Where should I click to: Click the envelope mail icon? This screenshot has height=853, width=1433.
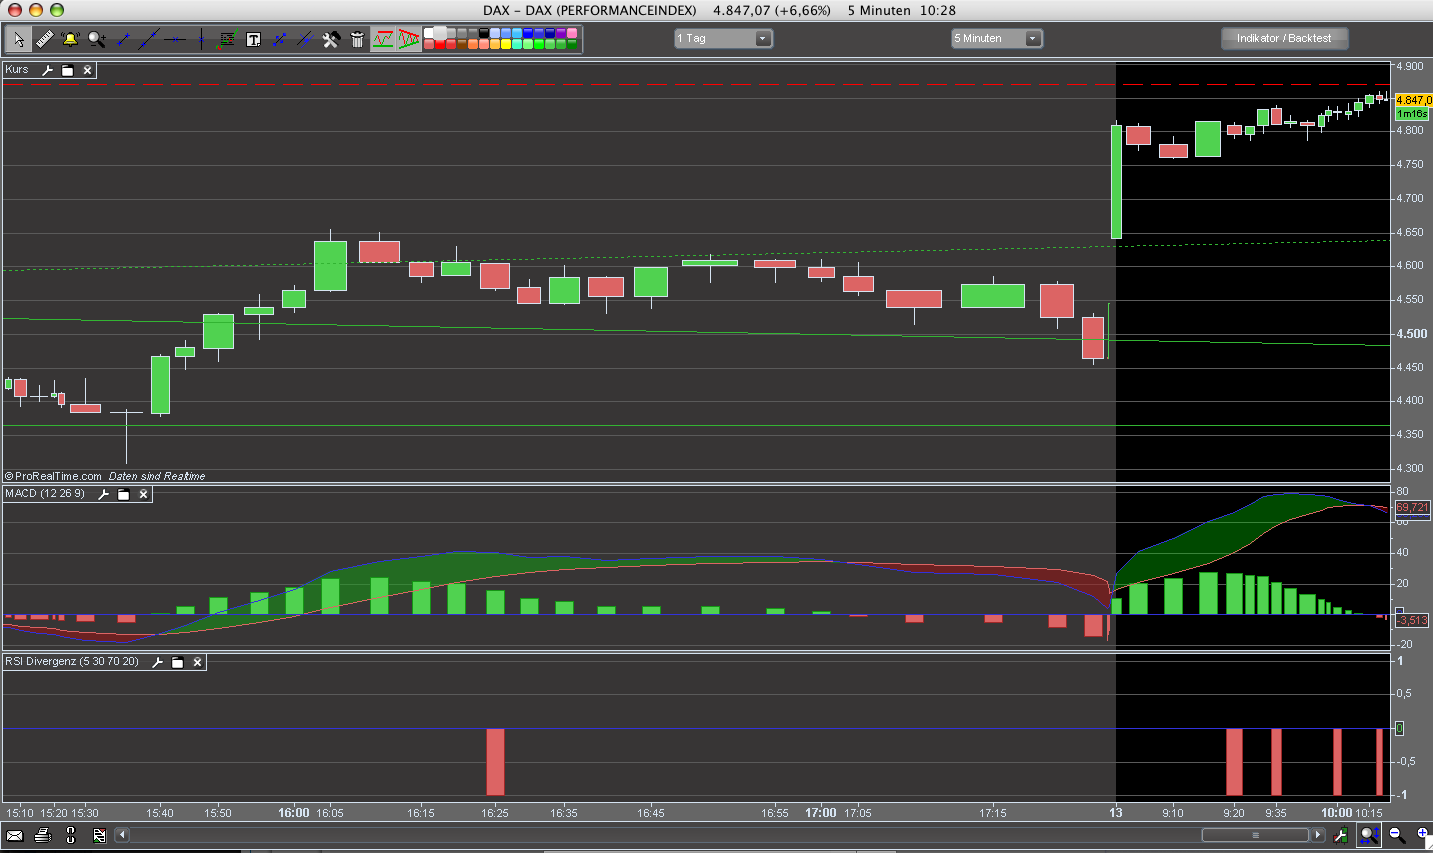click(x=15, y=835)
